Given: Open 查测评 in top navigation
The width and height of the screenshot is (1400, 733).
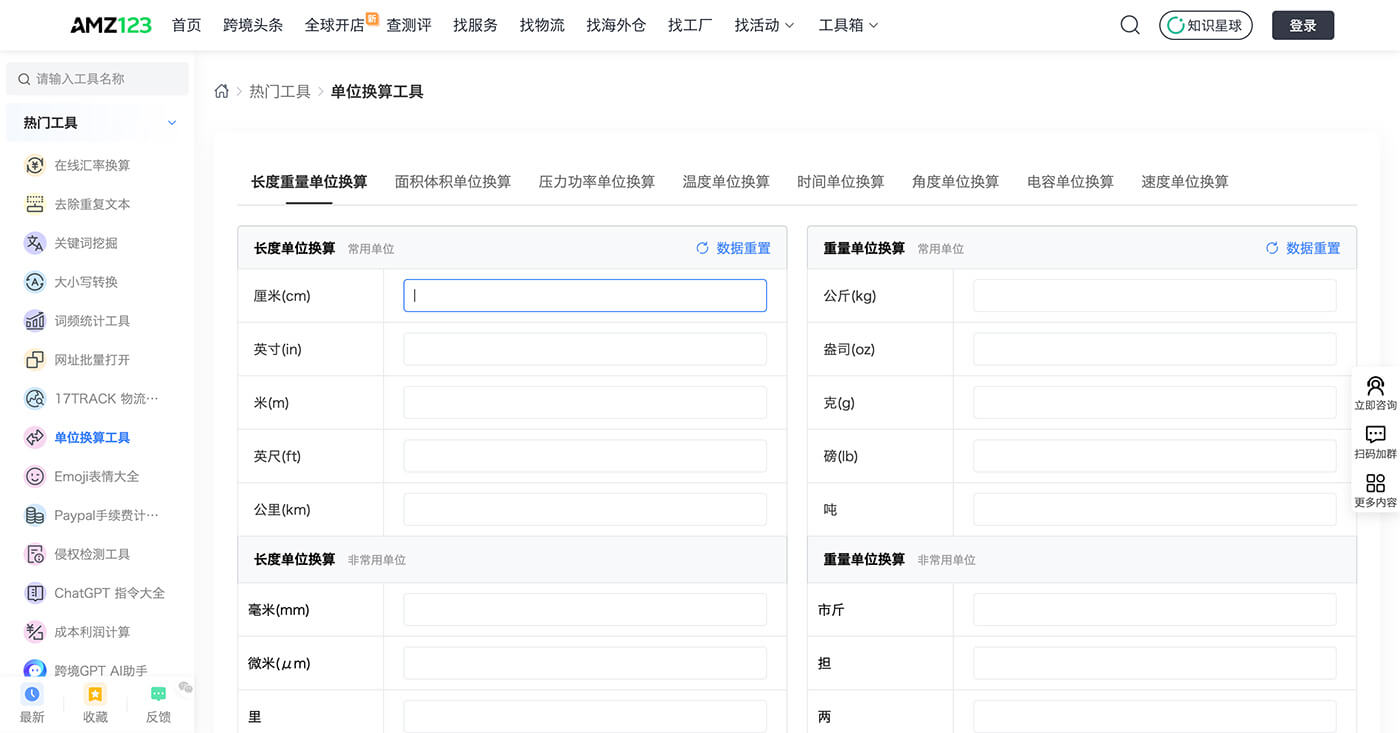Looking at the screenshot, I should pos(409,25).
